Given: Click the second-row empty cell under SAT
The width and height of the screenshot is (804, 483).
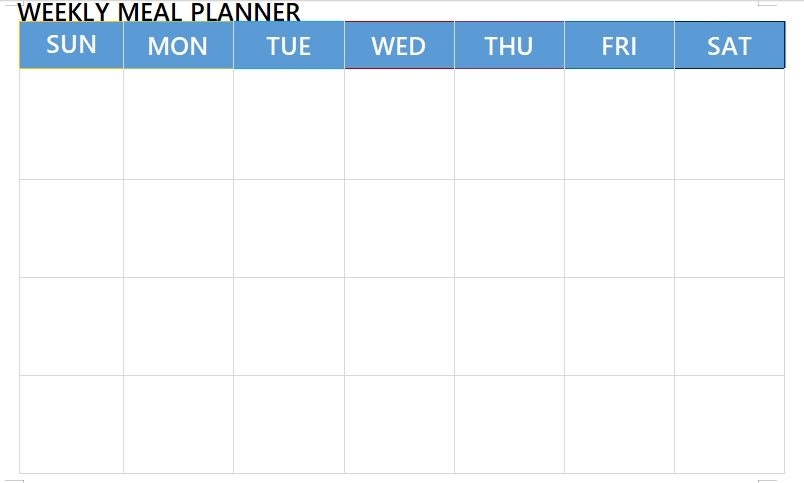Looking at the screenshot, I should point(729,228).
